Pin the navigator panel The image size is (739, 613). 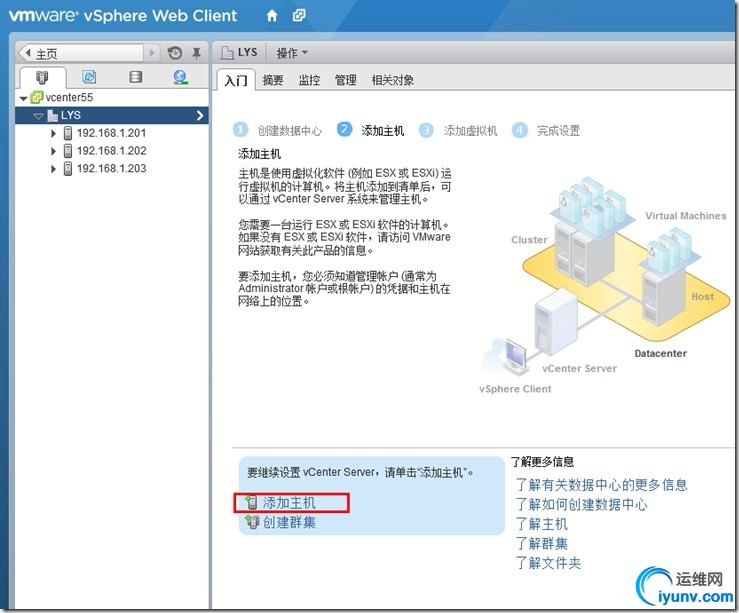tap(197, 53)
